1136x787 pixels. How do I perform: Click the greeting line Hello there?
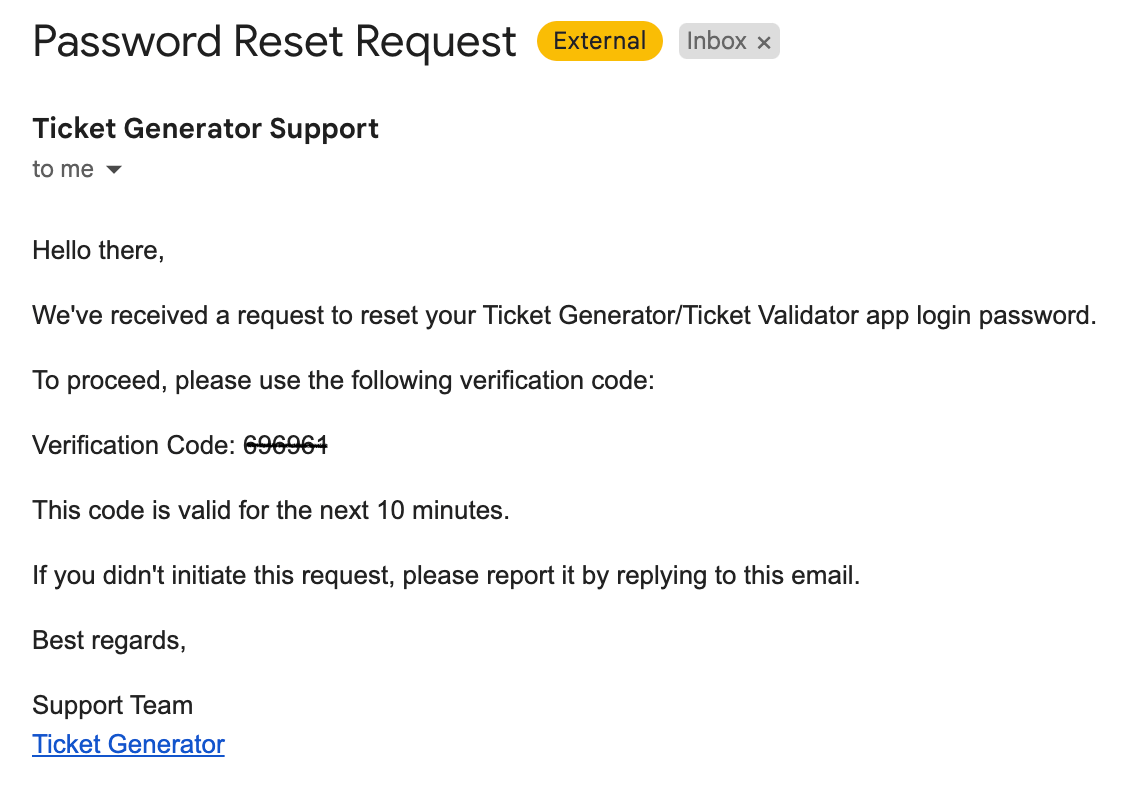[x=97, y=250]
